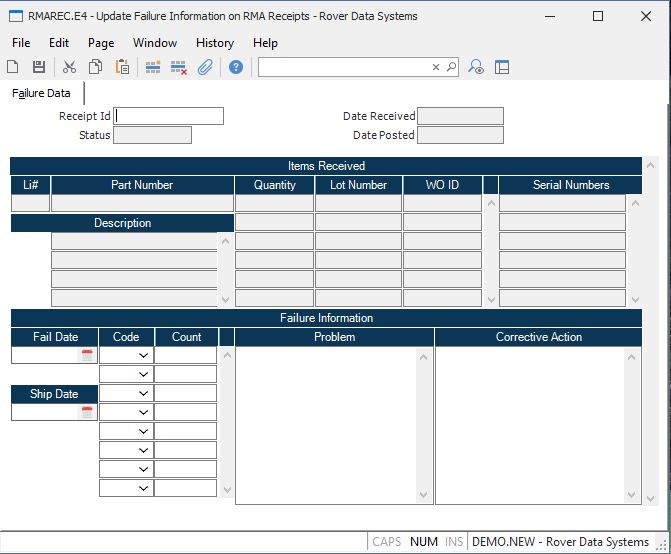Open attachments with the paperclip icon
This screenshot has width=671, height=554.
(x=205, y=67)
